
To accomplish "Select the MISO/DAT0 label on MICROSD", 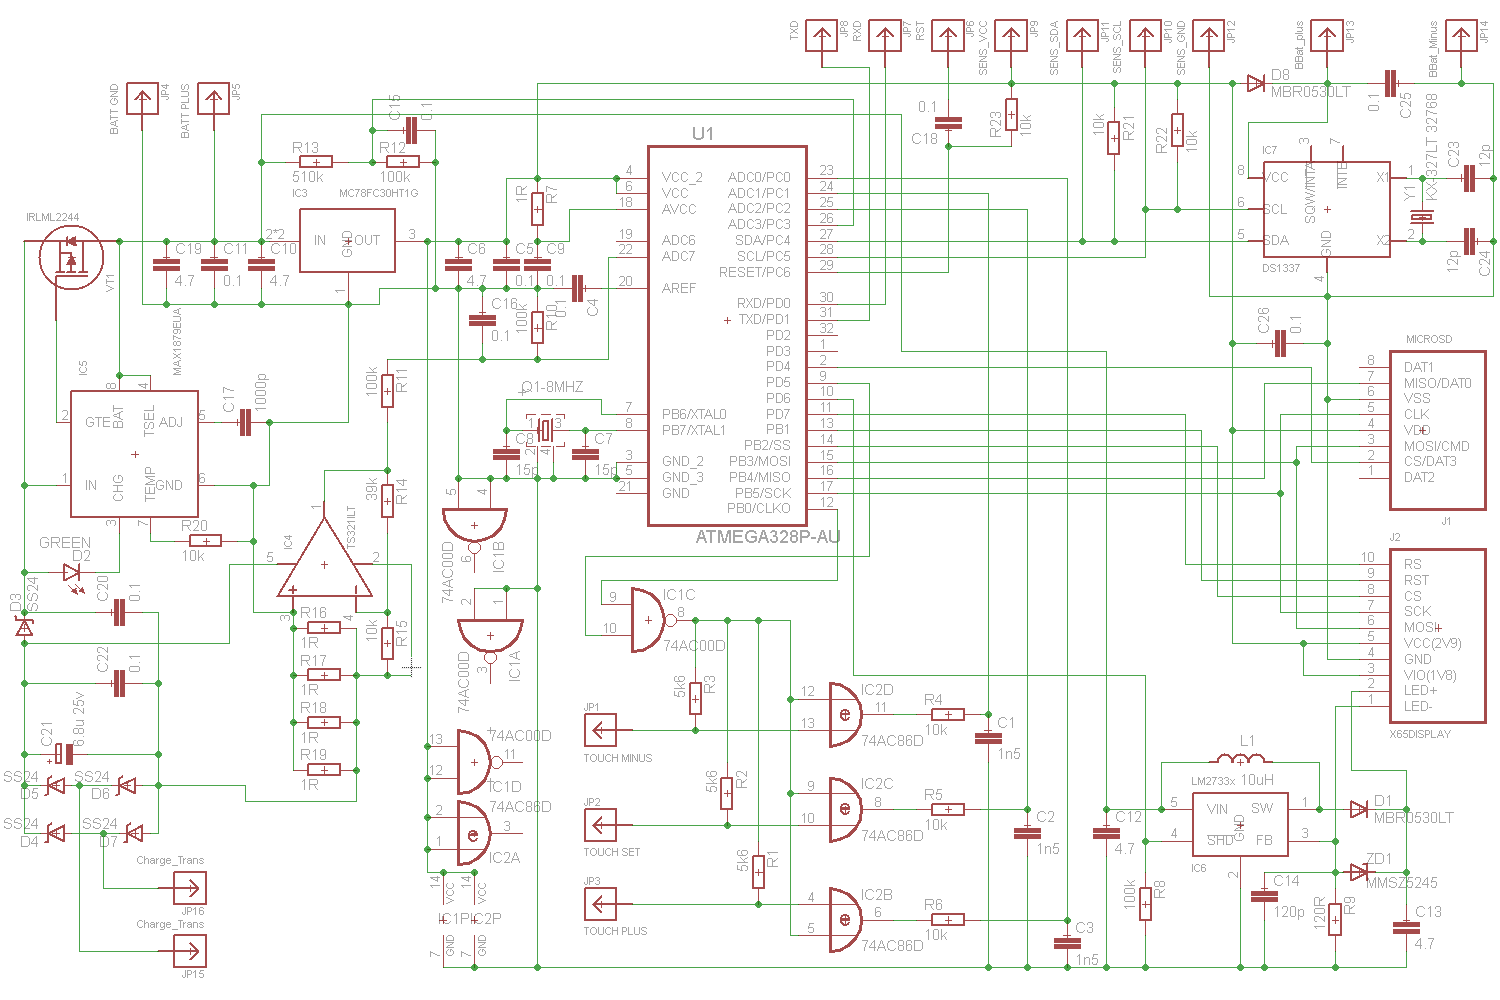I will [x=1437, y=383].
